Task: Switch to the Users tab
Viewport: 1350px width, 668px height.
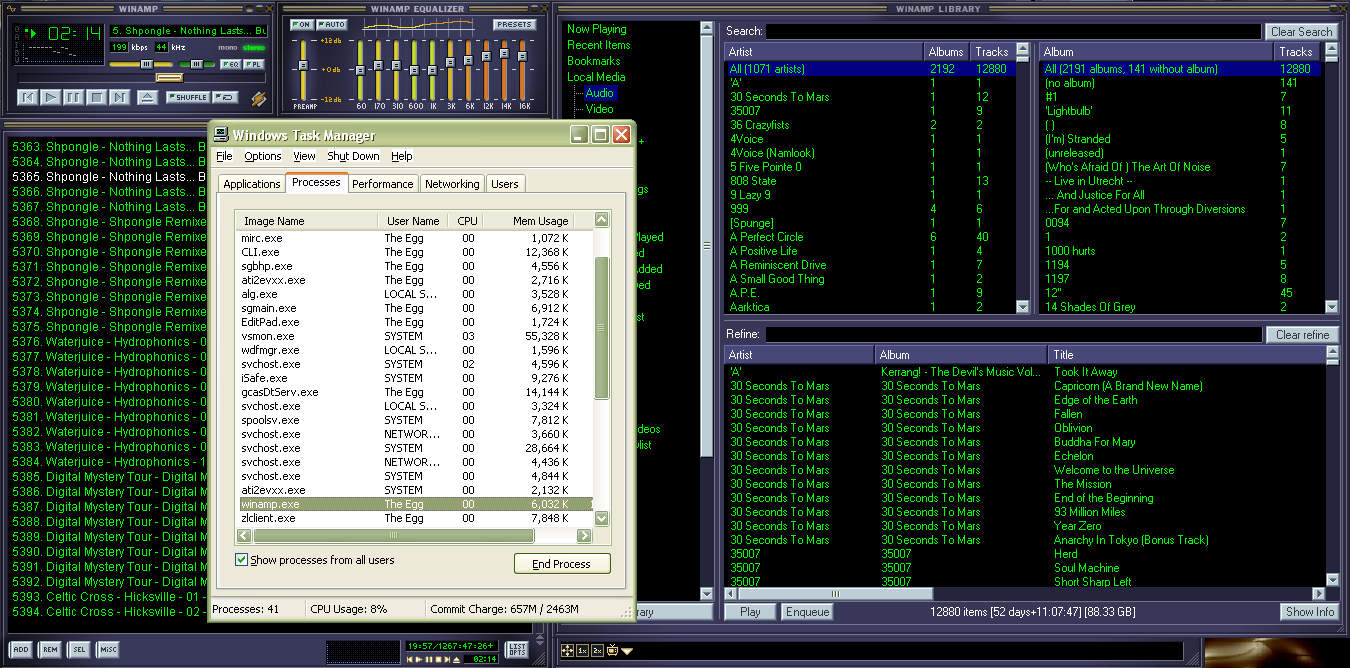Action: click(505, 184)
